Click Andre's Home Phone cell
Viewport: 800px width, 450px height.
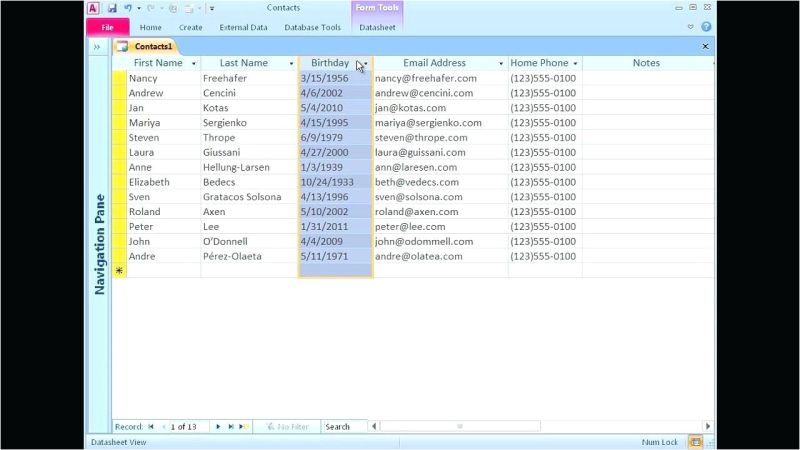[545, 256]
